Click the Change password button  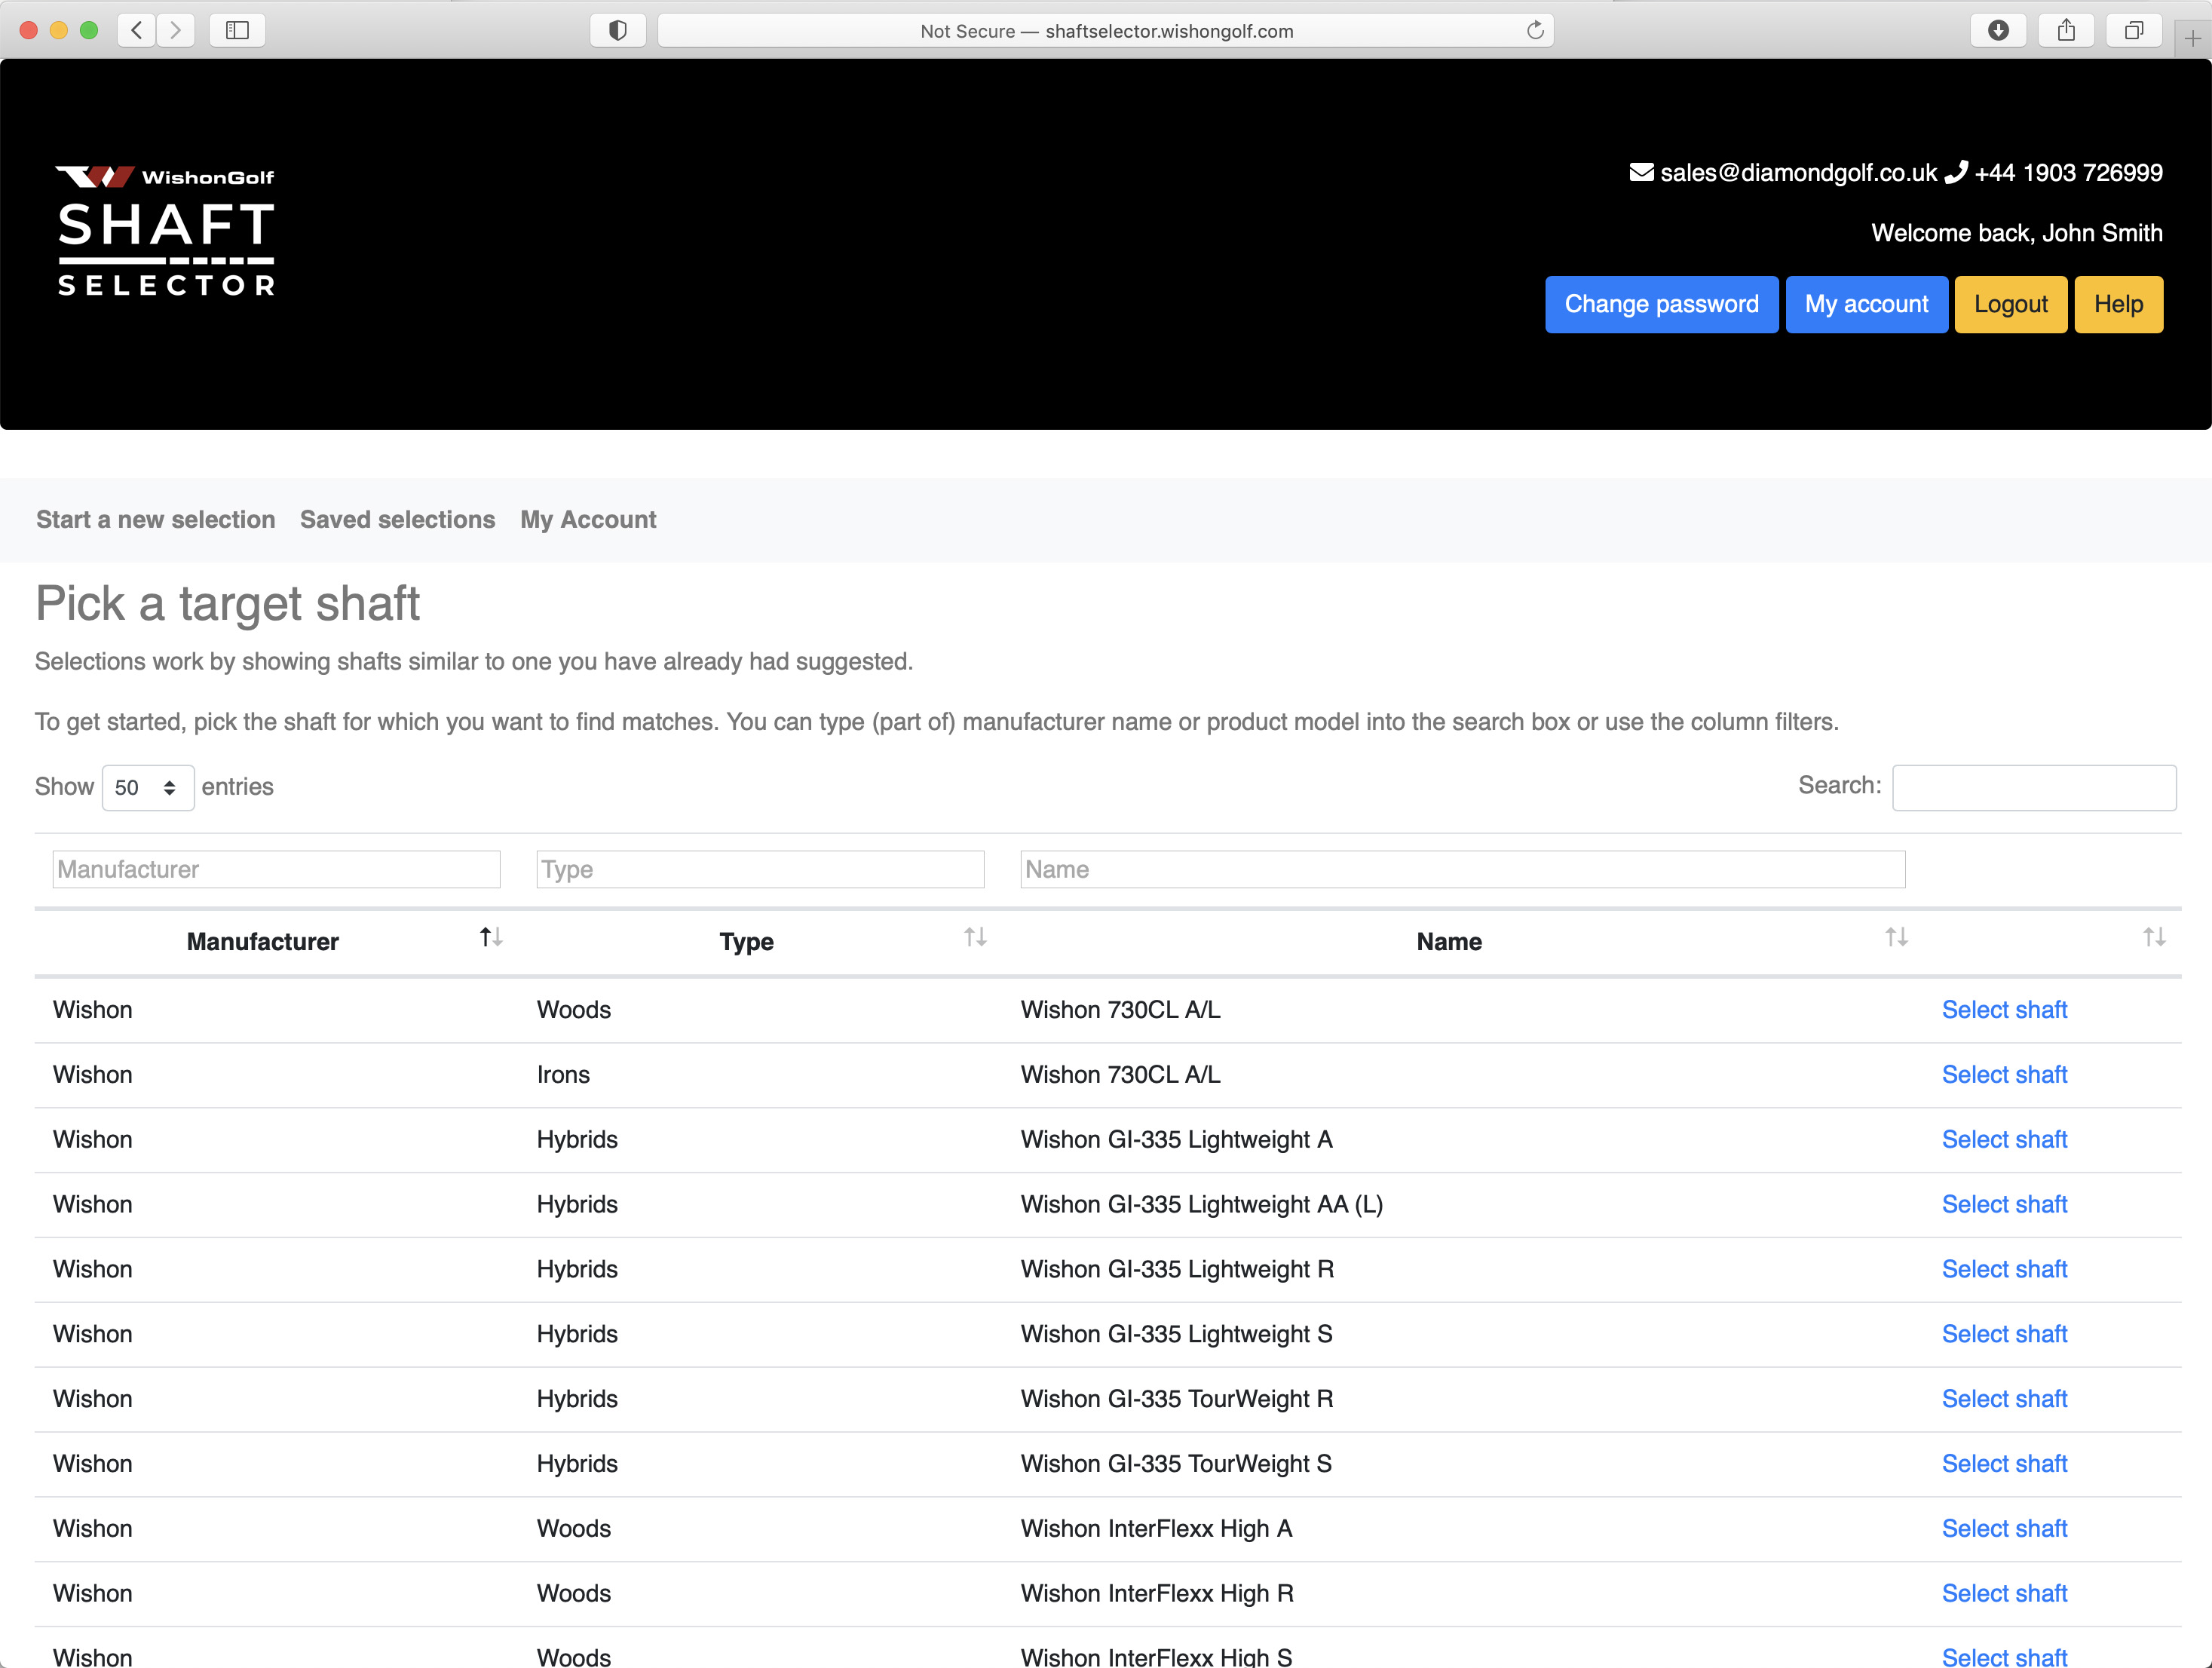(1661, 304)
